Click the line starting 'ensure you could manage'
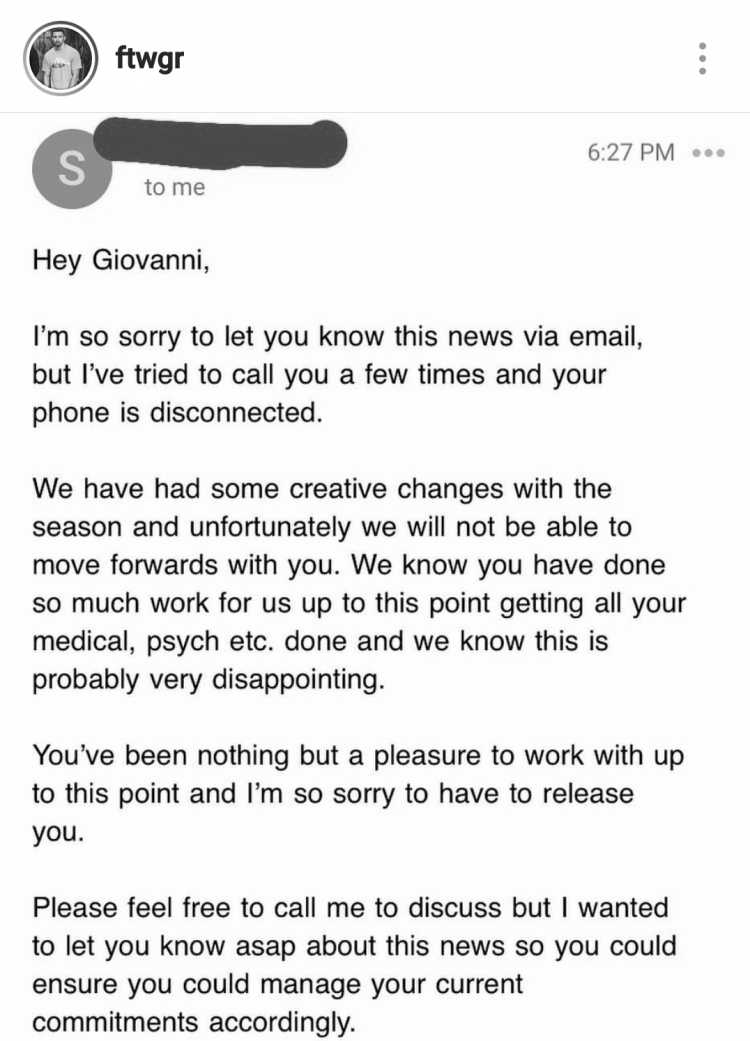The height and width of the screenshot is (1041, 750). tap(277, 984)
